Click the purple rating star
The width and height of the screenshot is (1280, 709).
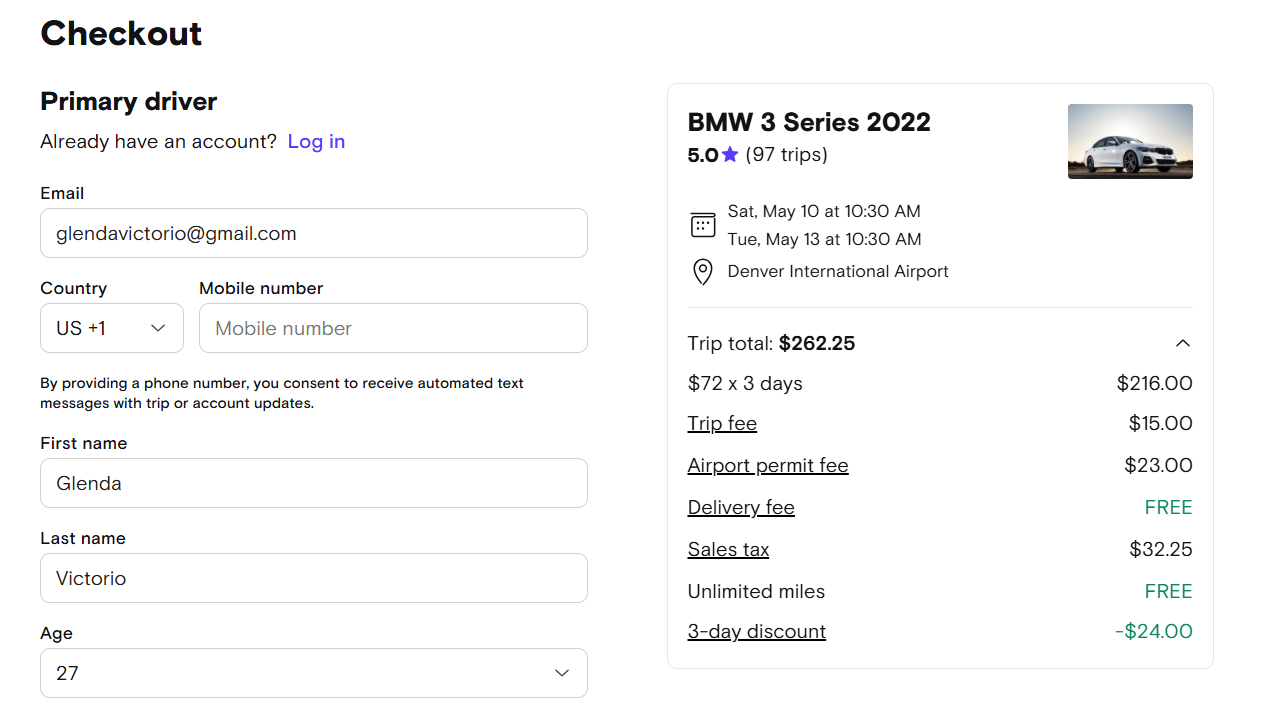730,155
